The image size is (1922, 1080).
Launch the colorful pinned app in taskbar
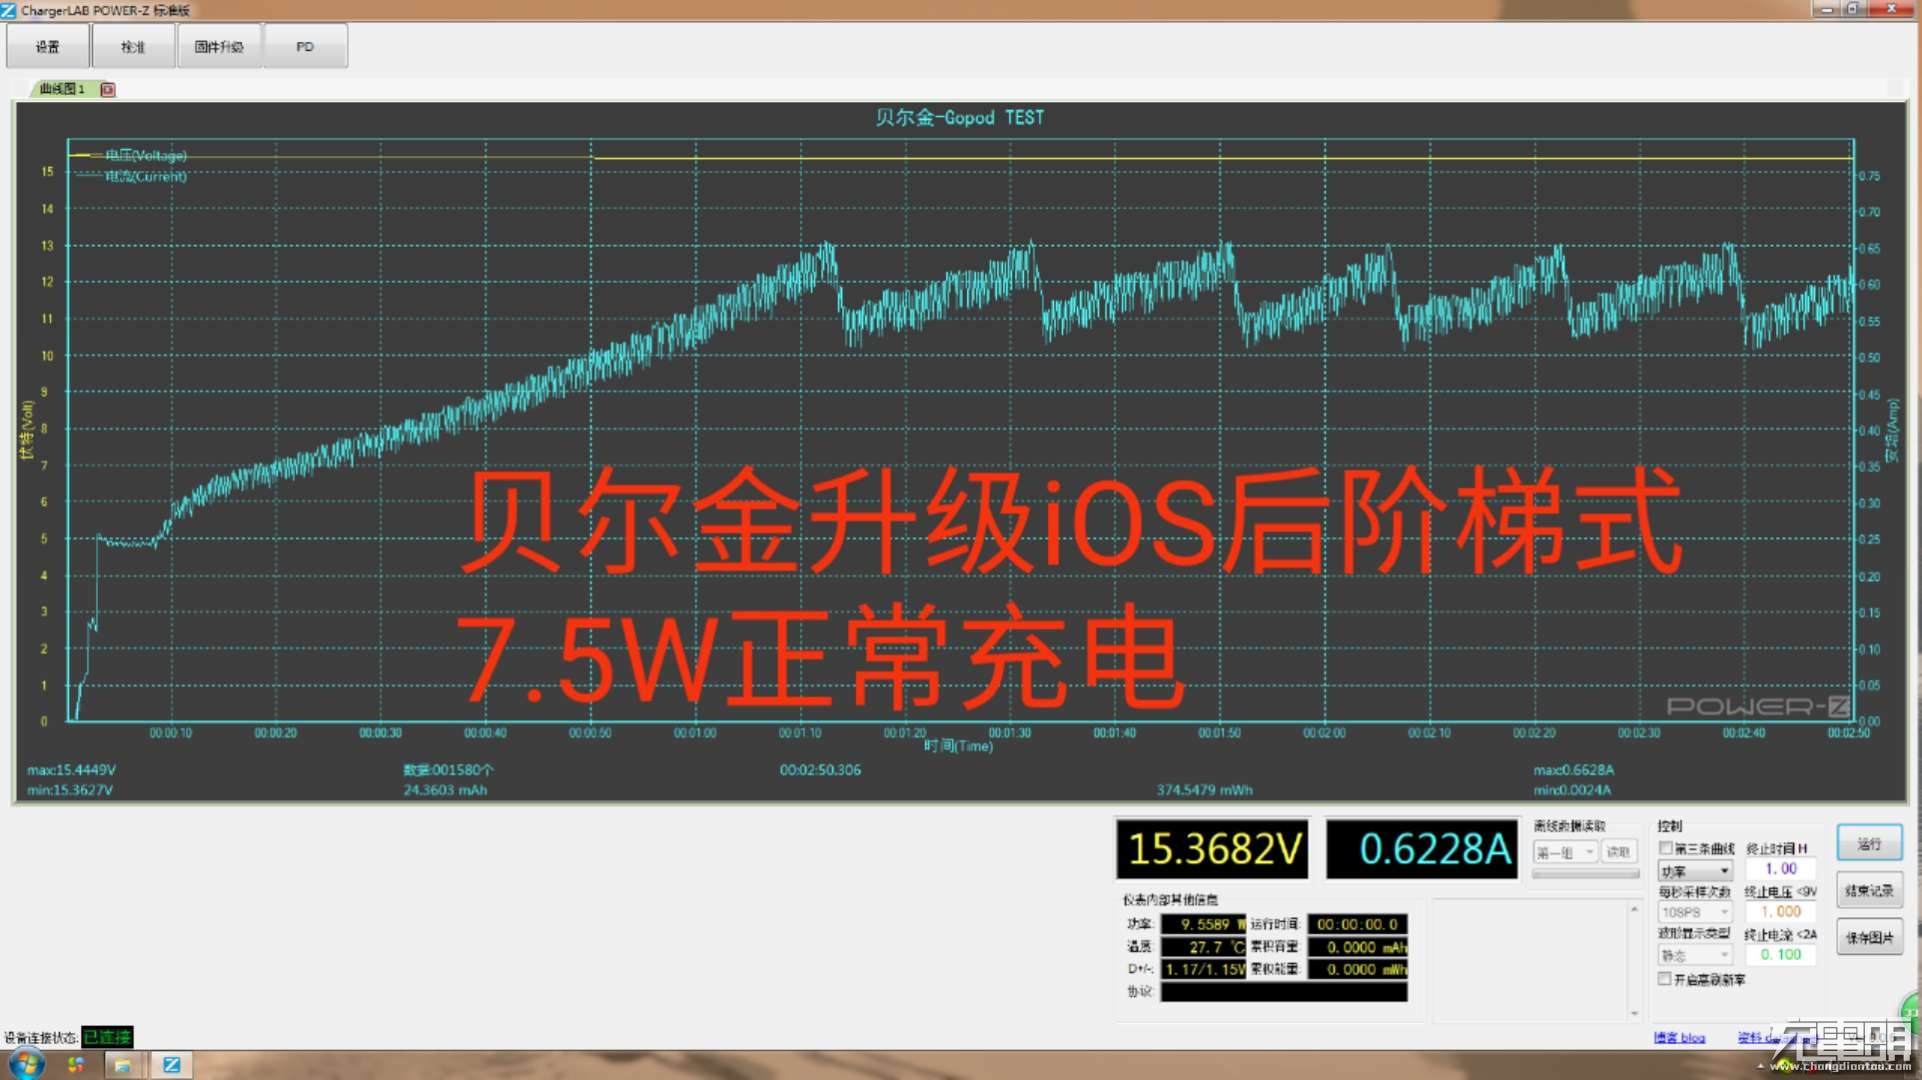pos(76,1065)
